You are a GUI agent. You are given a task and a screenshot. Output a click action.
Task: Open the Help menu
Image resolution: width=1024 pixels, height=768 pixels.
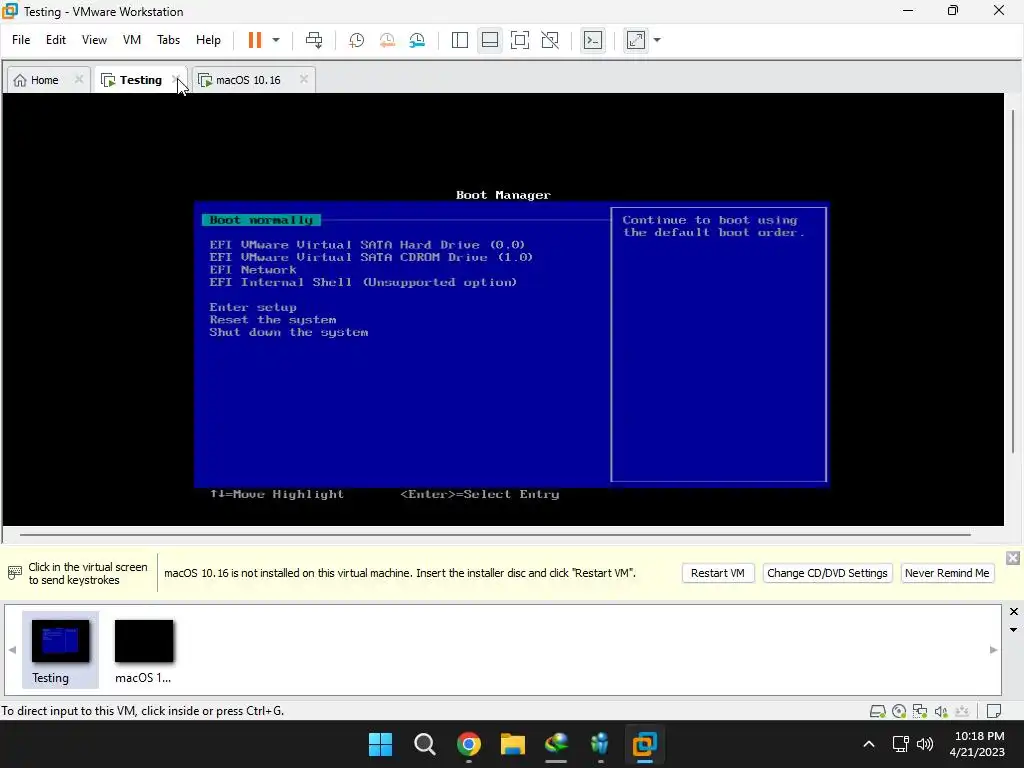[x=208, y=40]
